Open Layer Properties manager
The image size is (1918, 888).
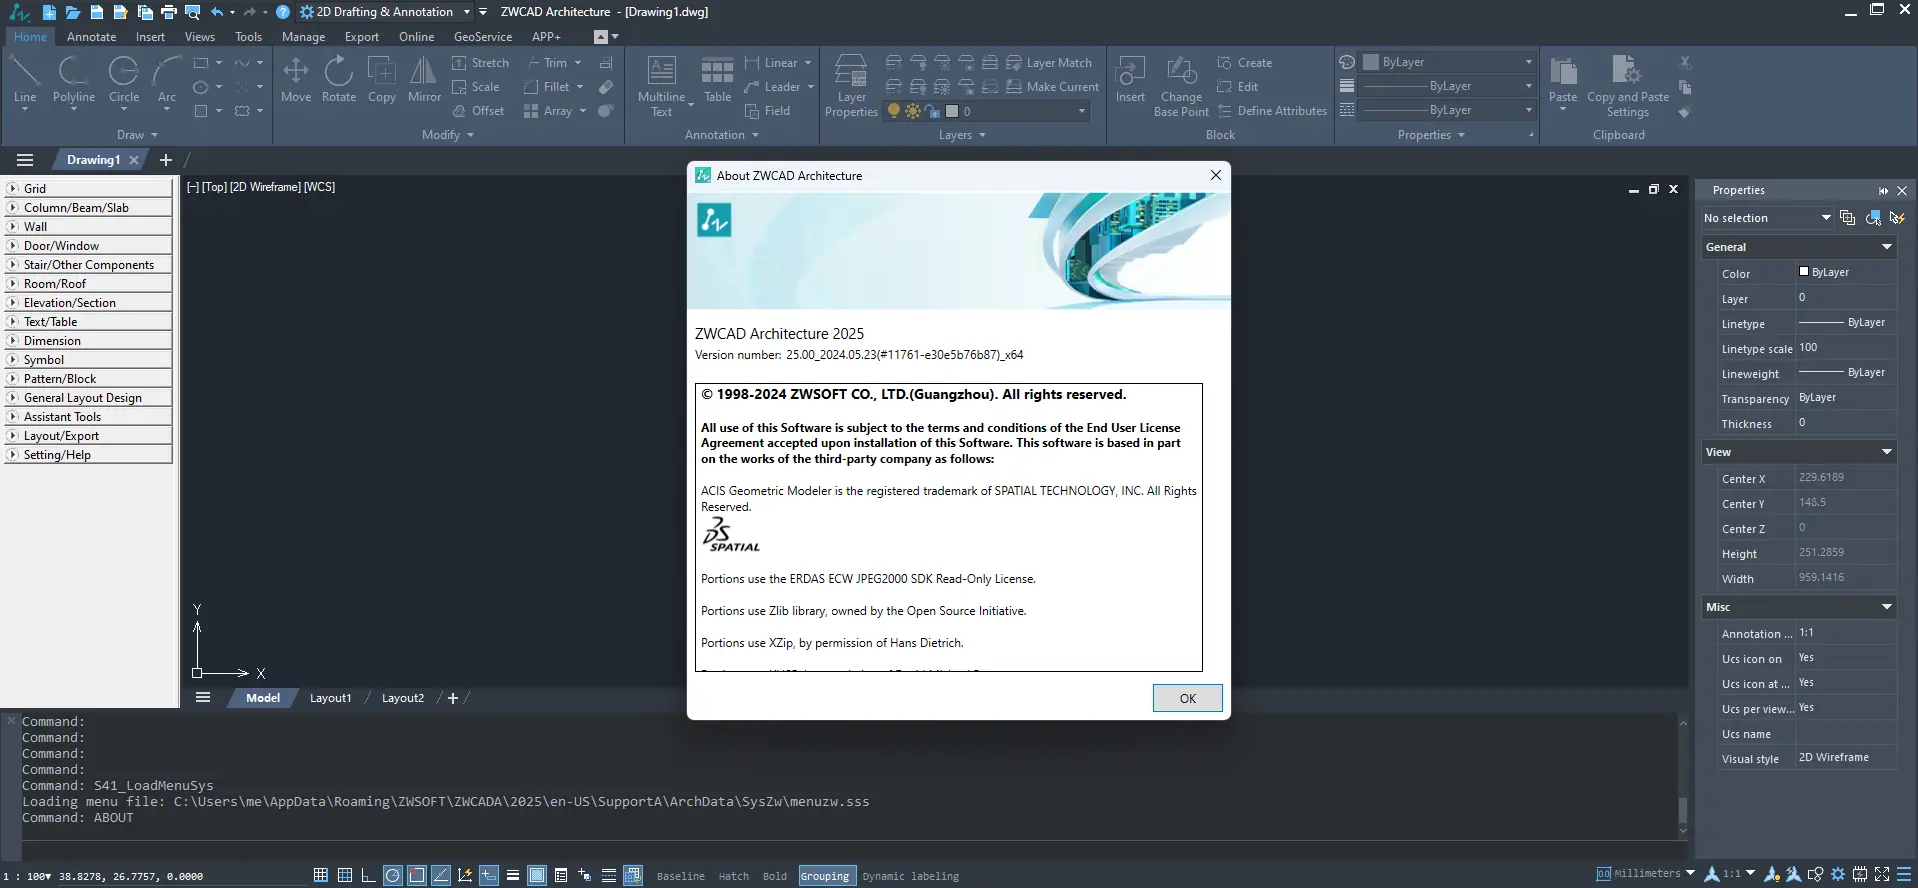pyautogui.click(x=851, y=86)
